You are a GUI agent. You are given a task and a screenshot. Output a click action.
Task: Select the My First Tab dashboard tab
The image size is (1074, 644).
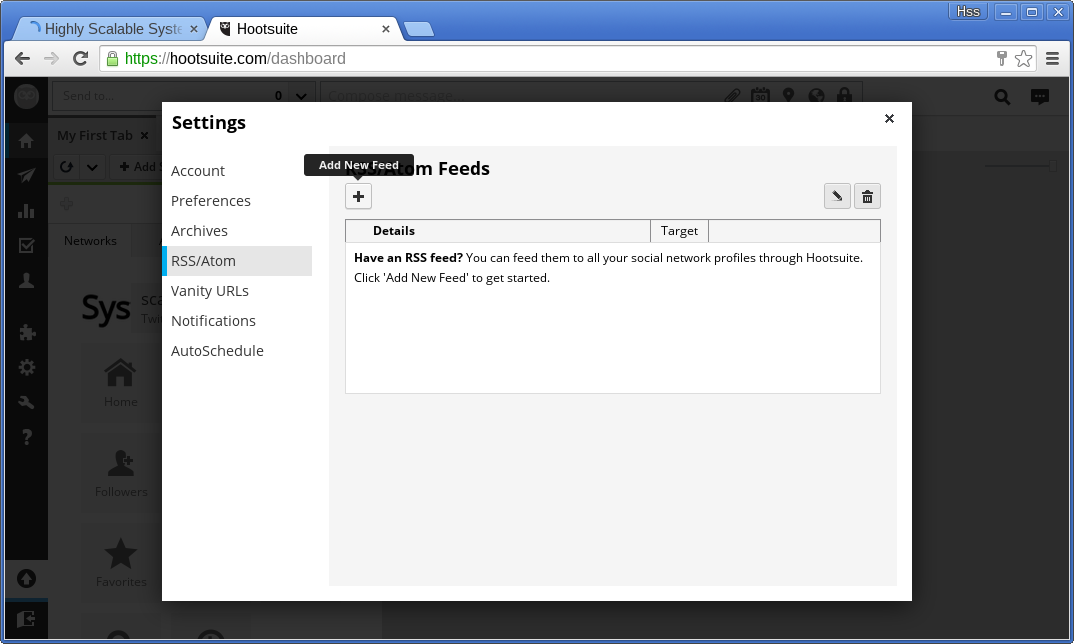pos(95,136)
